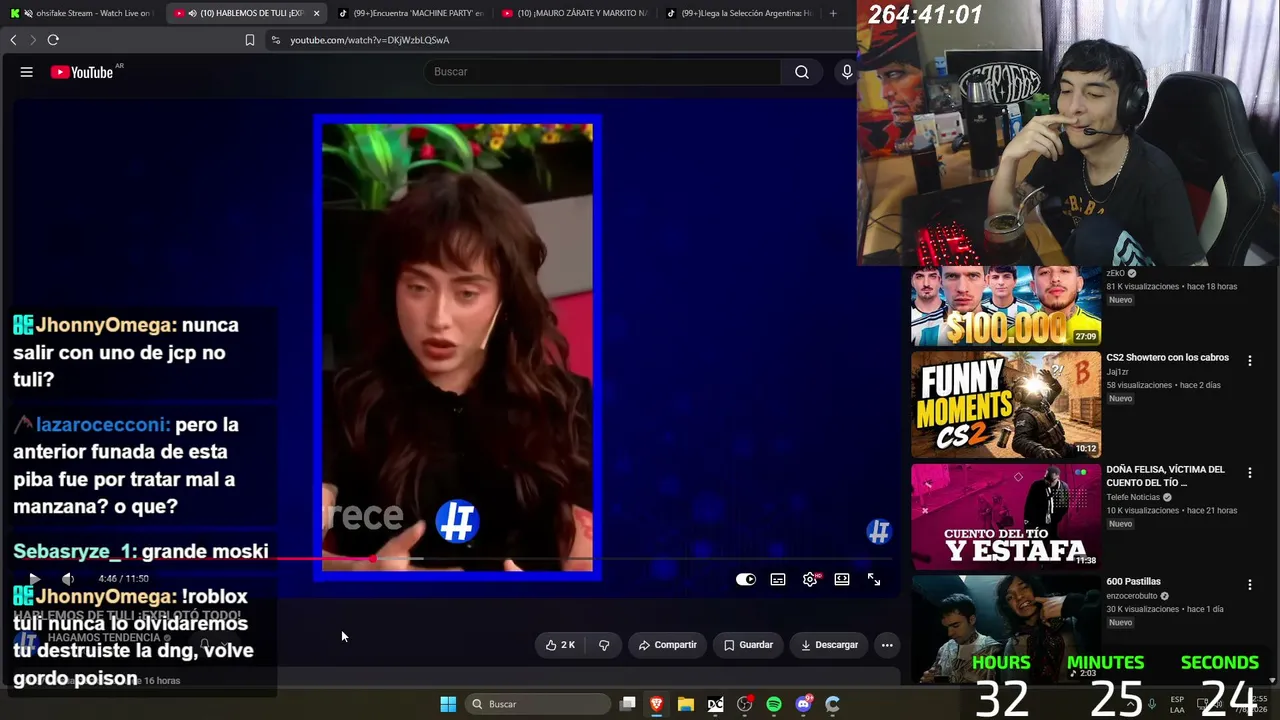Bookmark this page in the browser

250,40
